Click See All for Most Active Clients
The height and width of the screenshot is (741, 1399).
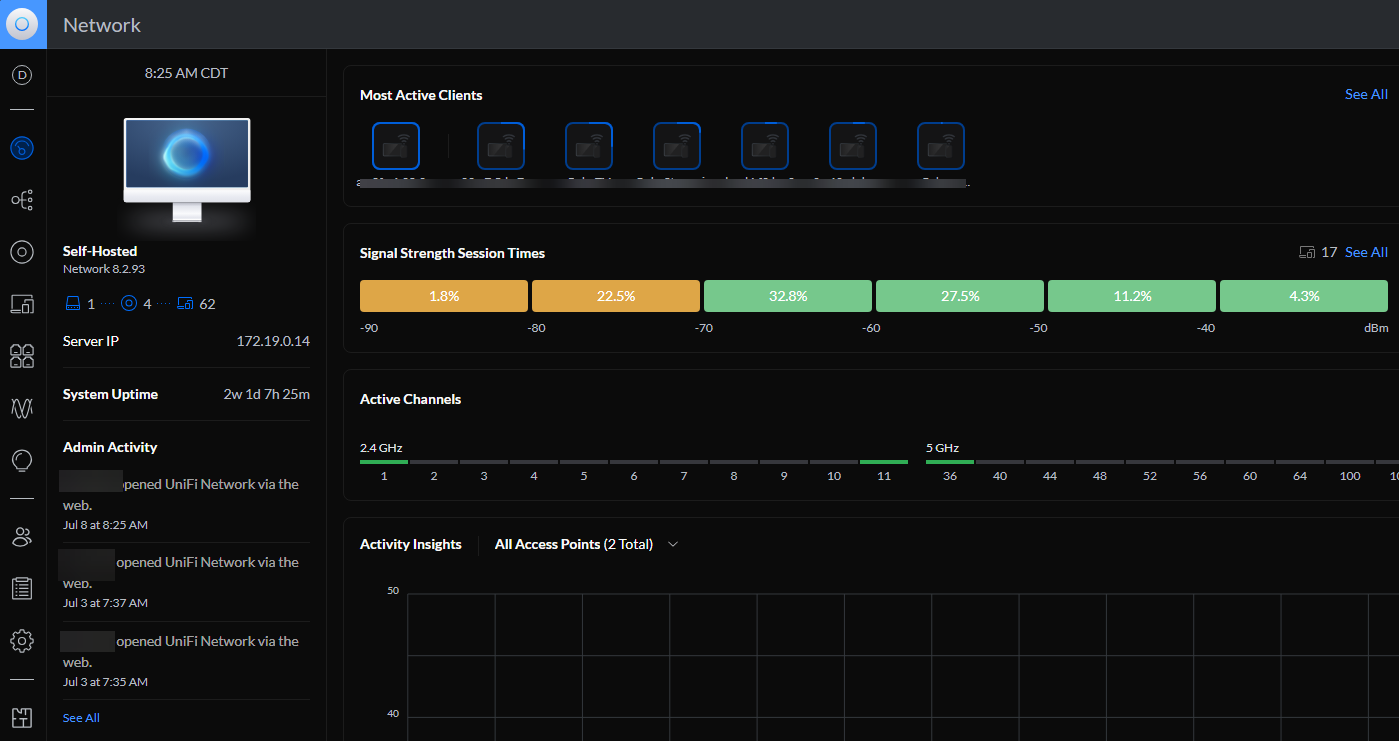point(1365,94)
